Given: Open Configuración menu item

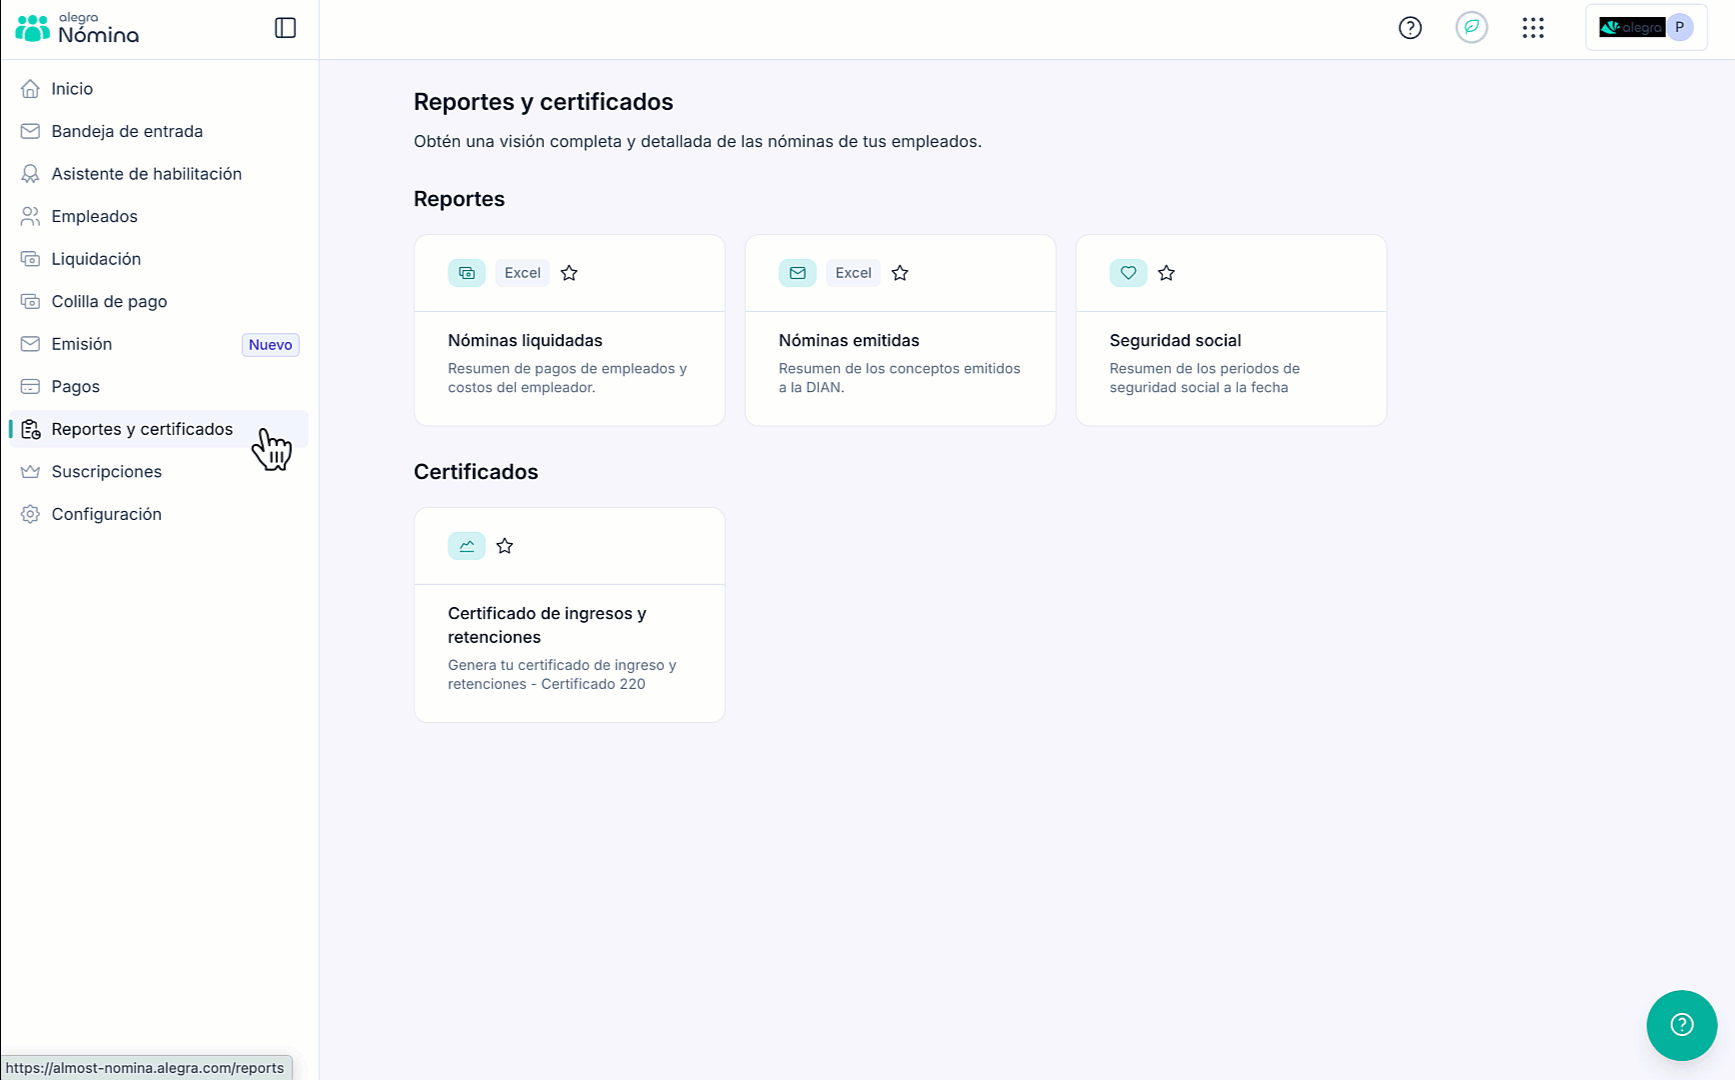Looking at the screenshot, I should [159, 514].
